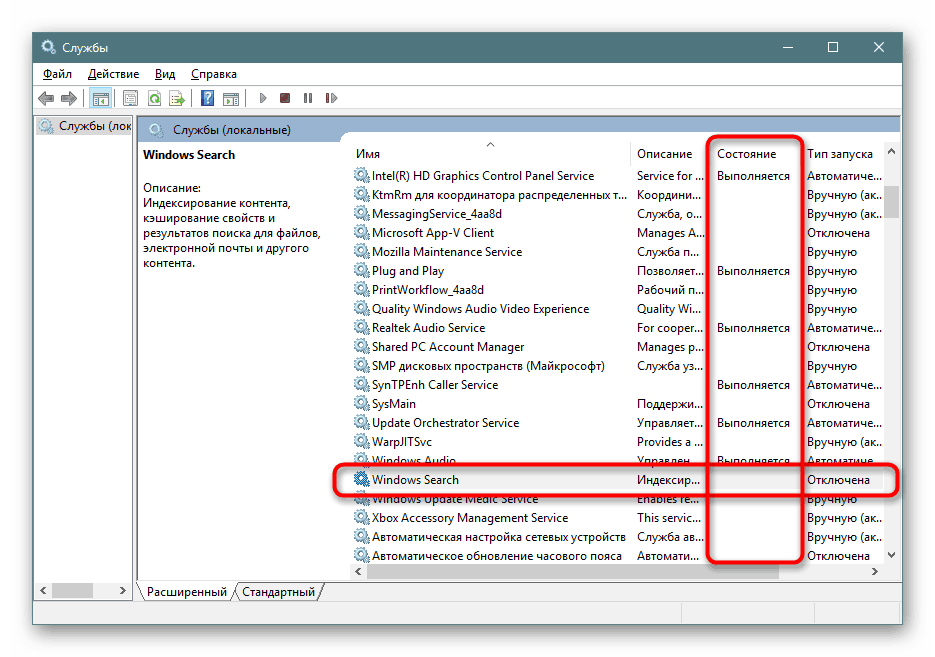Click the Stop service square icon

click(x=284, y=98)
